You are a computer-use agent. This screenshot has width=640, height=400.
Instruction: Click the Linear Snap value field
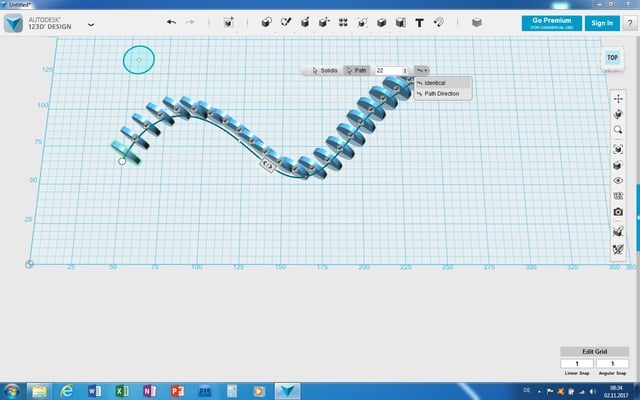577,363
